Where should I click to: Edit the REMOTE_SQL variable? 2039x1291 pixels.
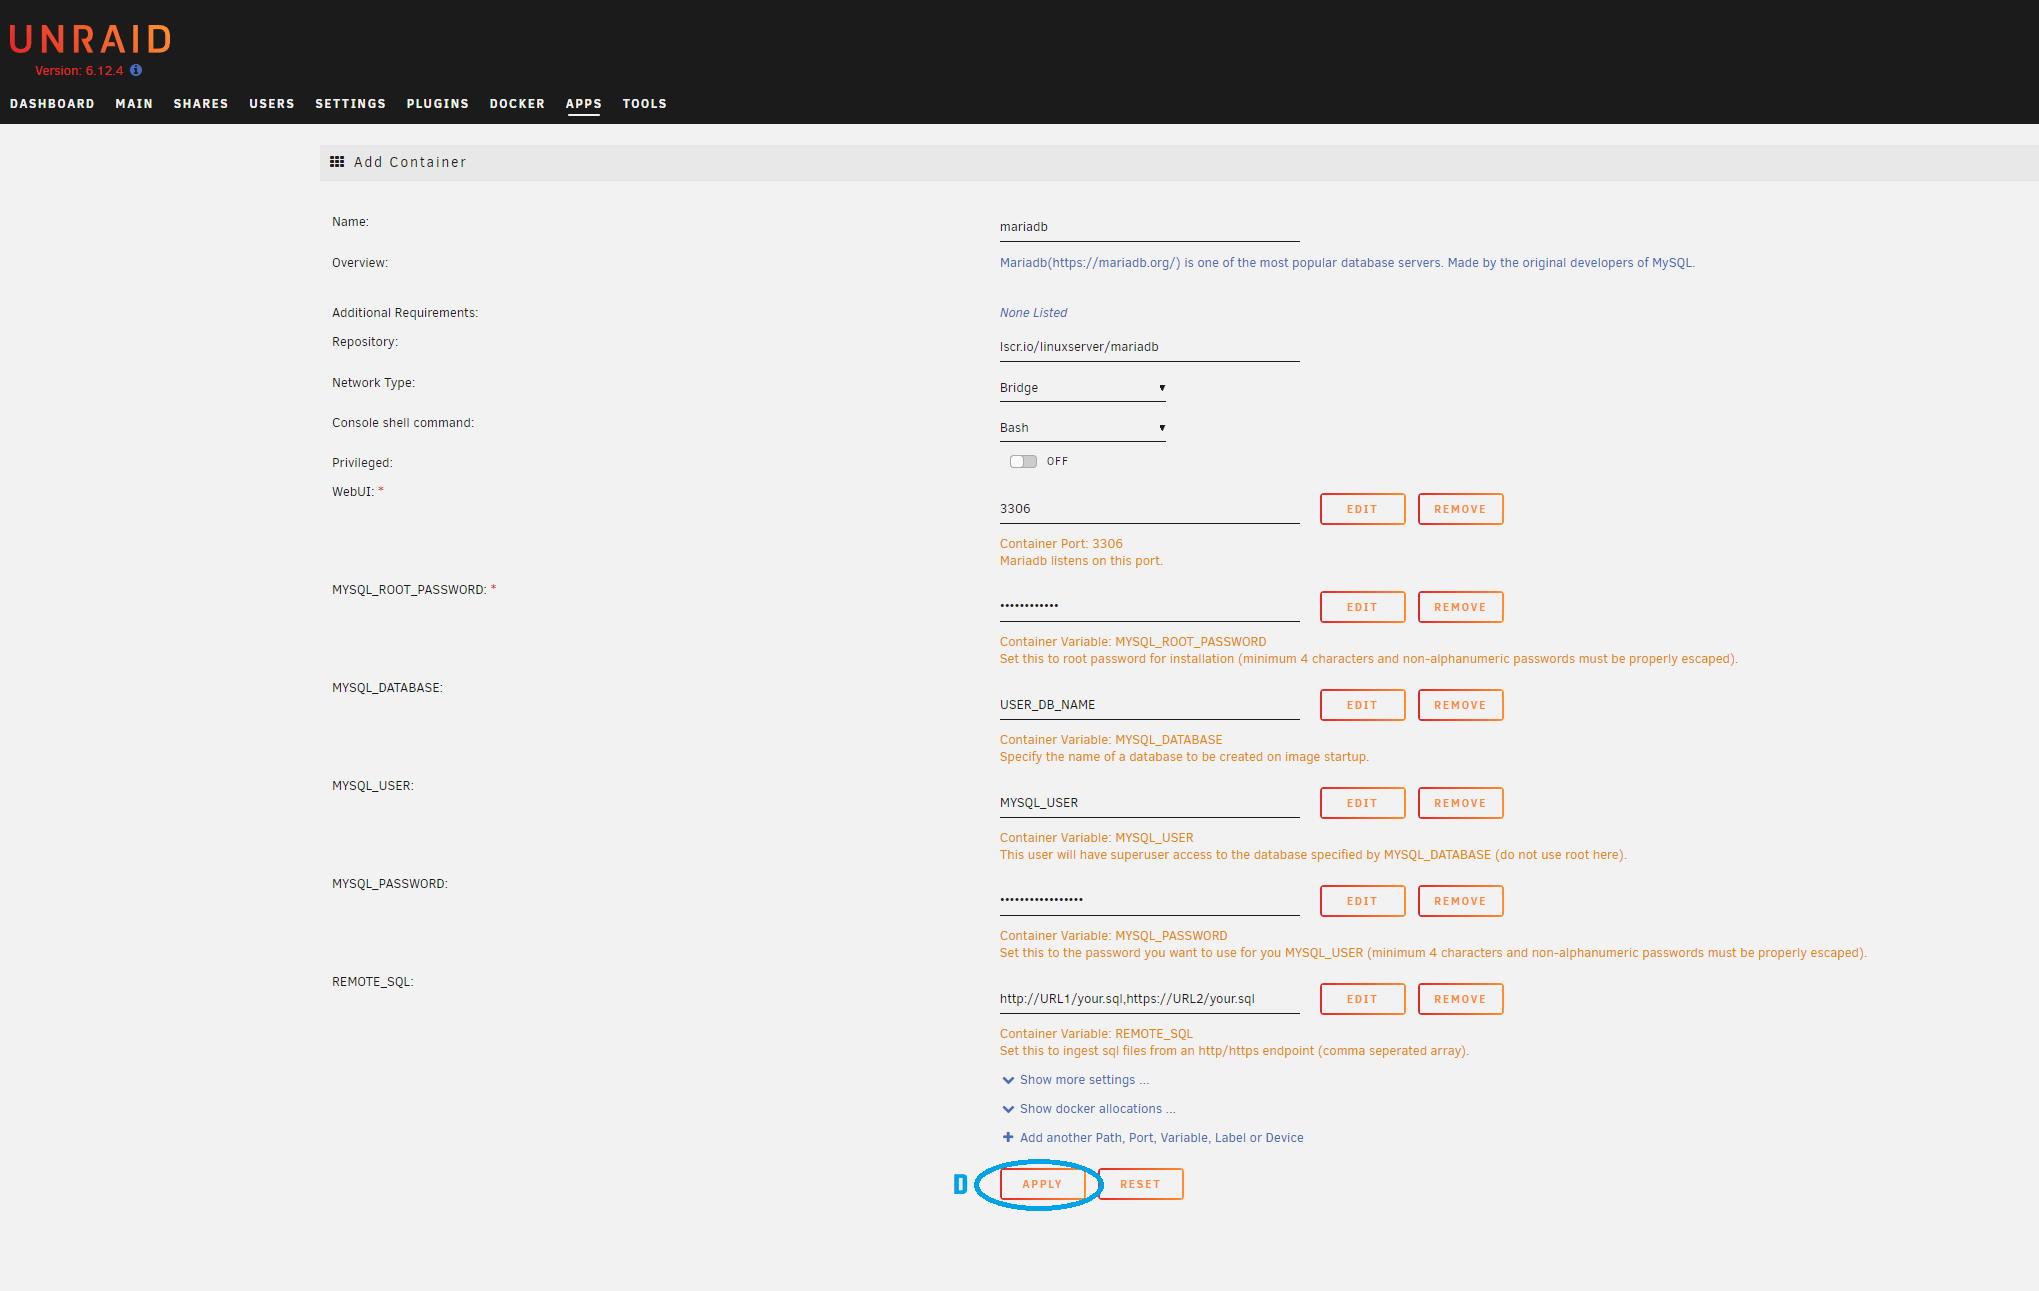pos(1362,999)
